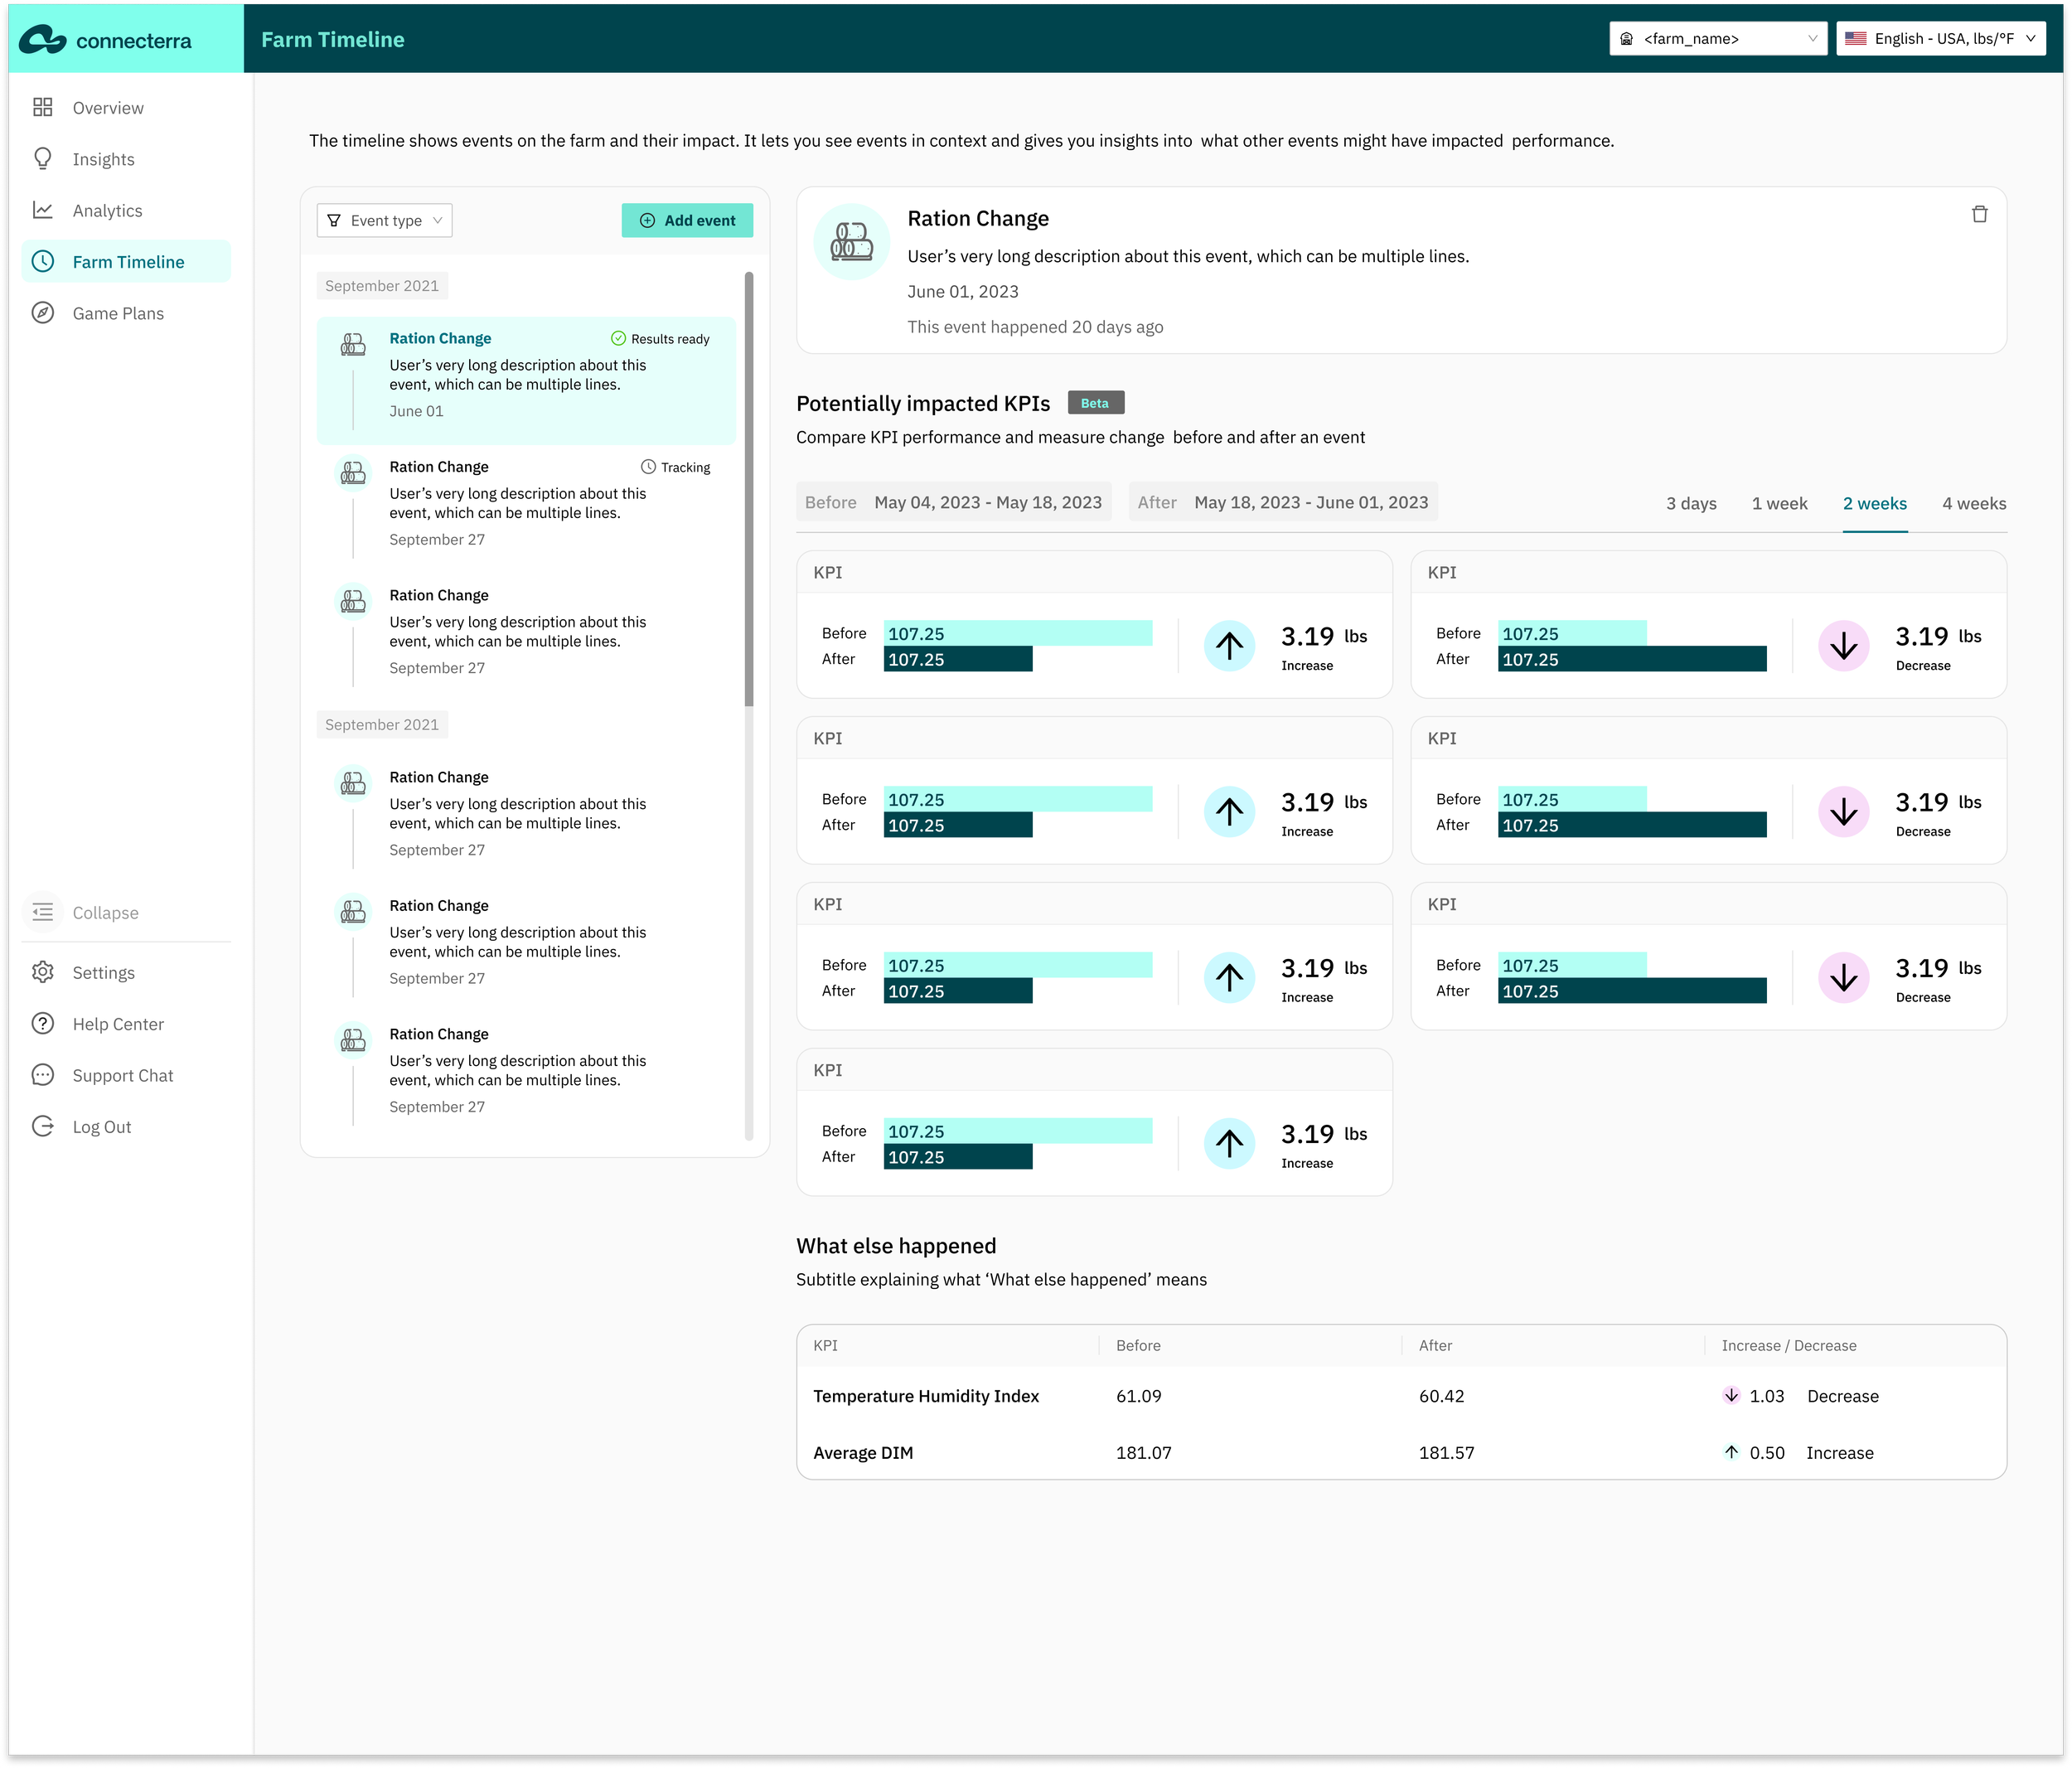This screenshot has width=2072, height=1768.
Task: Expand the English - USA language dropdown
Action: pyautogui.click(x=1940, y=38)
